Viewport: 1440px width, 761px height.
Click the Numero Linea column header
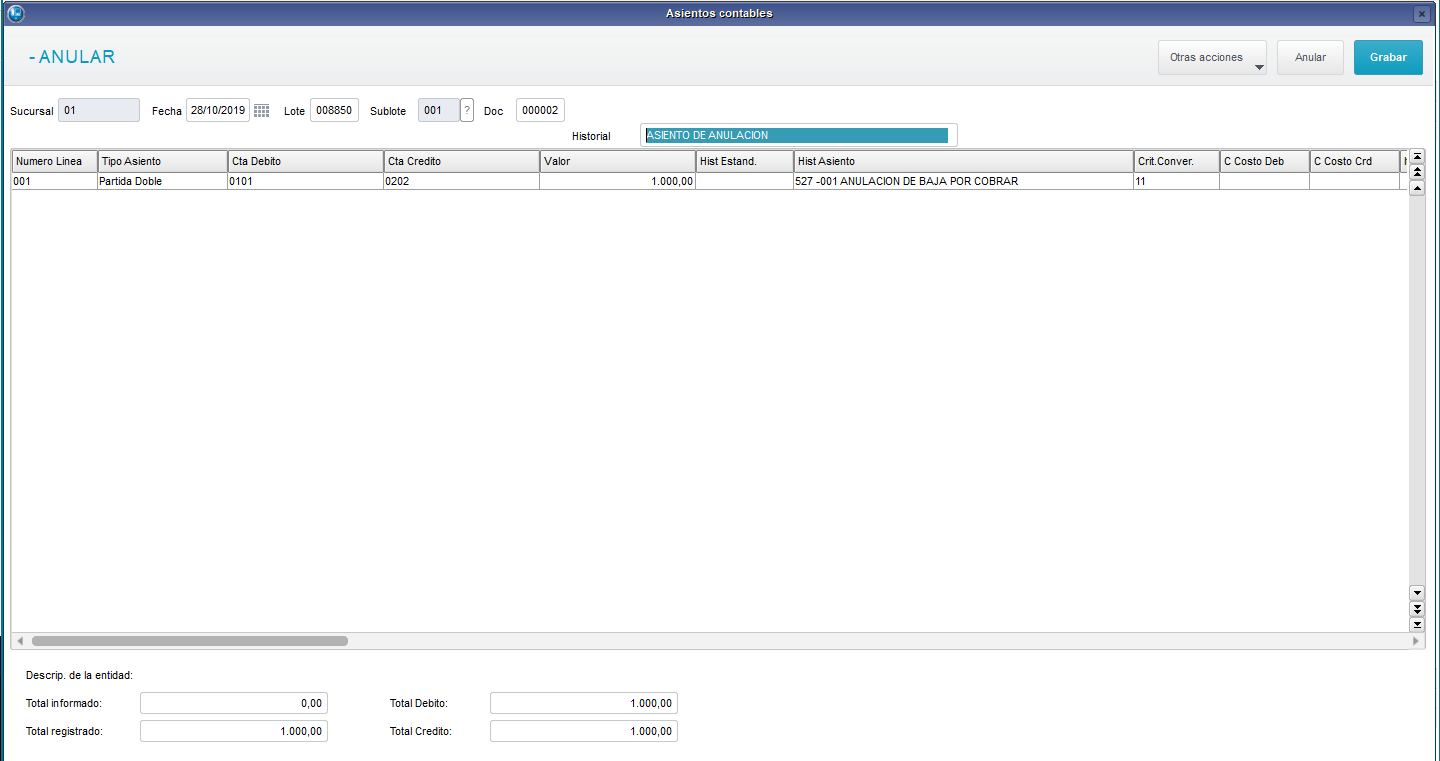54,161
